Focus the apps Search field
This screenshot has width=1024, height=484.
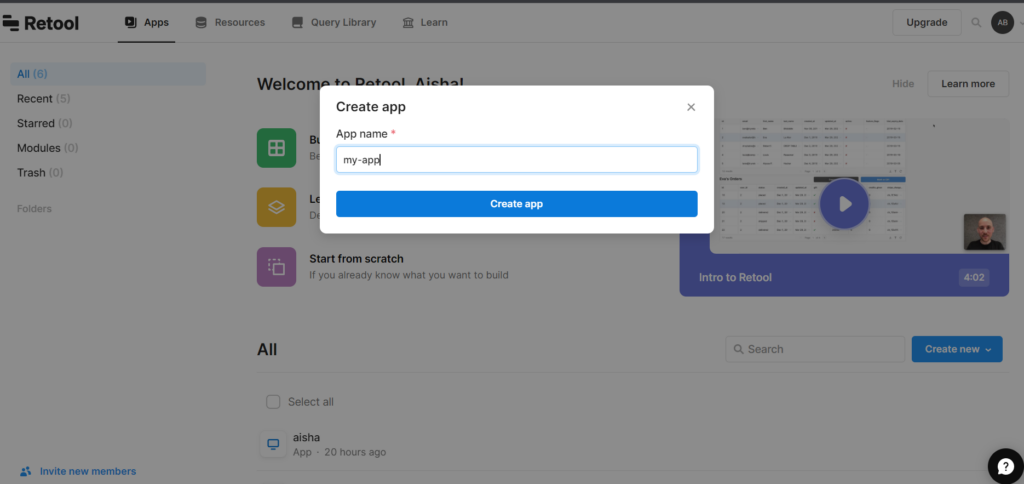click(x=815, y=349)
